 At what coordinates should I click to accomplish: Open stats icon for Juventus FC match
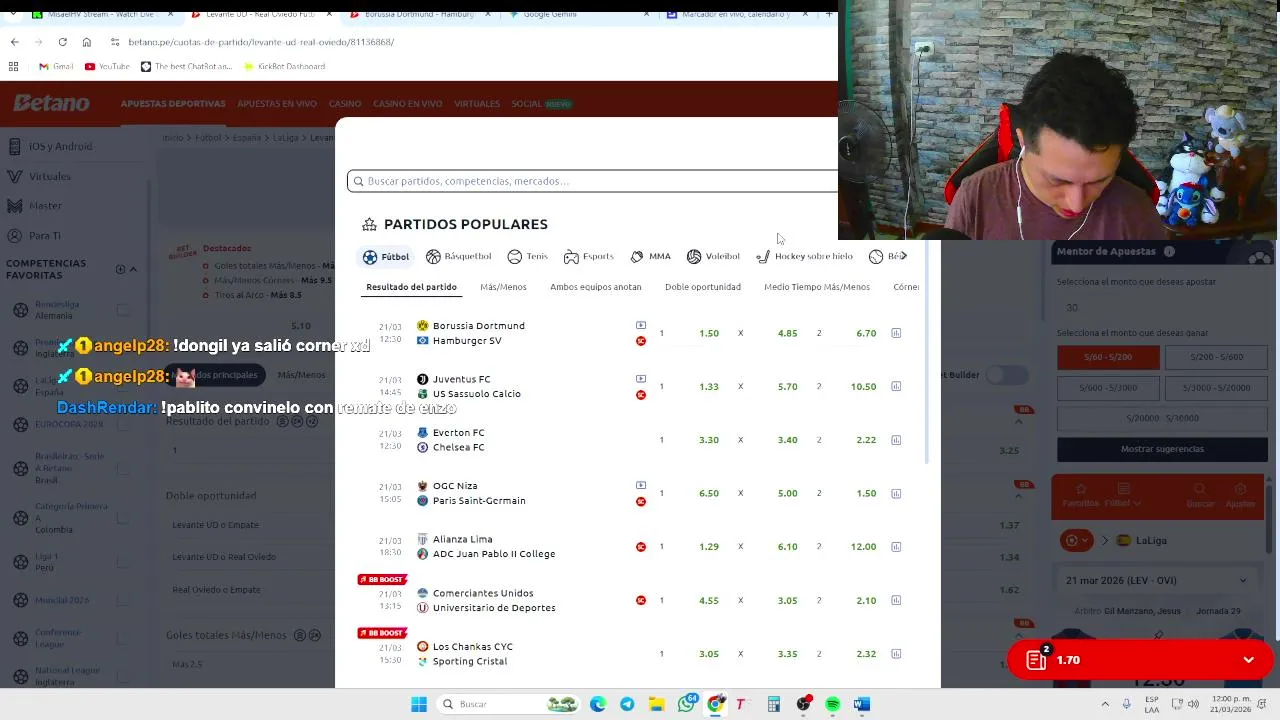point(896,386)
